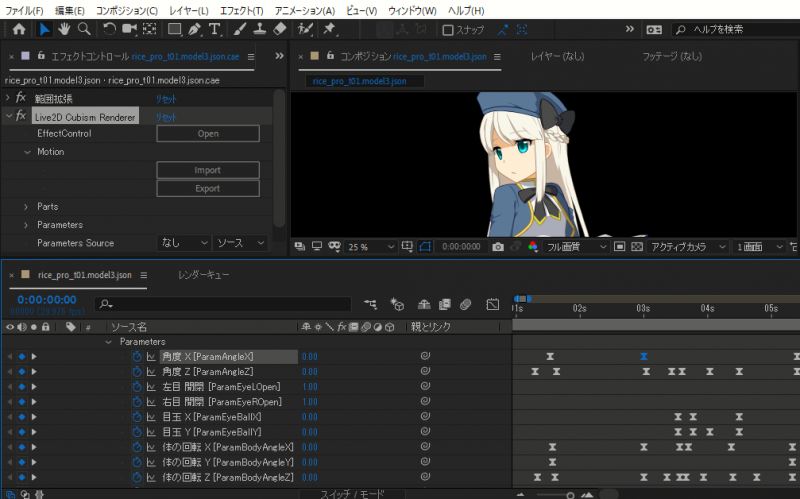Open the 25% magnification dropdown
Screen dimensions: 800x499
371,246
